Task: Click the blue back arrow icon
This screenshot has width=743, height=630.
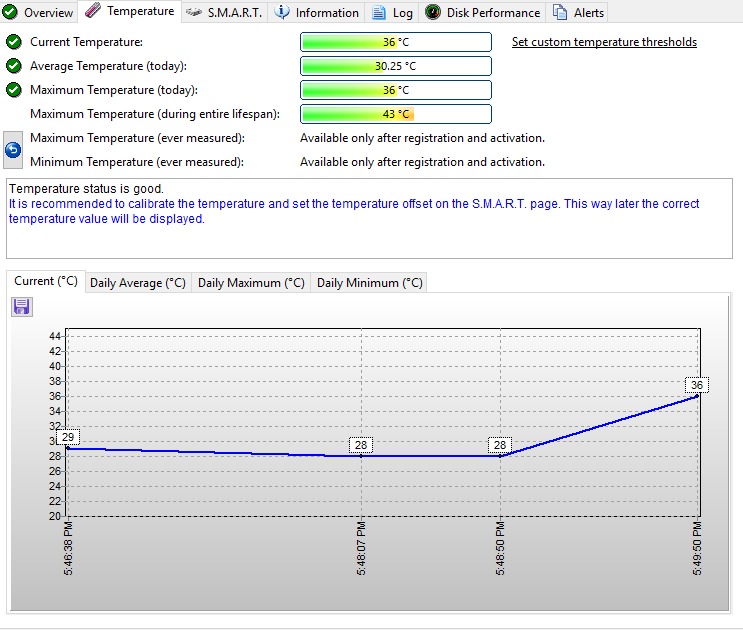Action: click(x=13, y=150)
